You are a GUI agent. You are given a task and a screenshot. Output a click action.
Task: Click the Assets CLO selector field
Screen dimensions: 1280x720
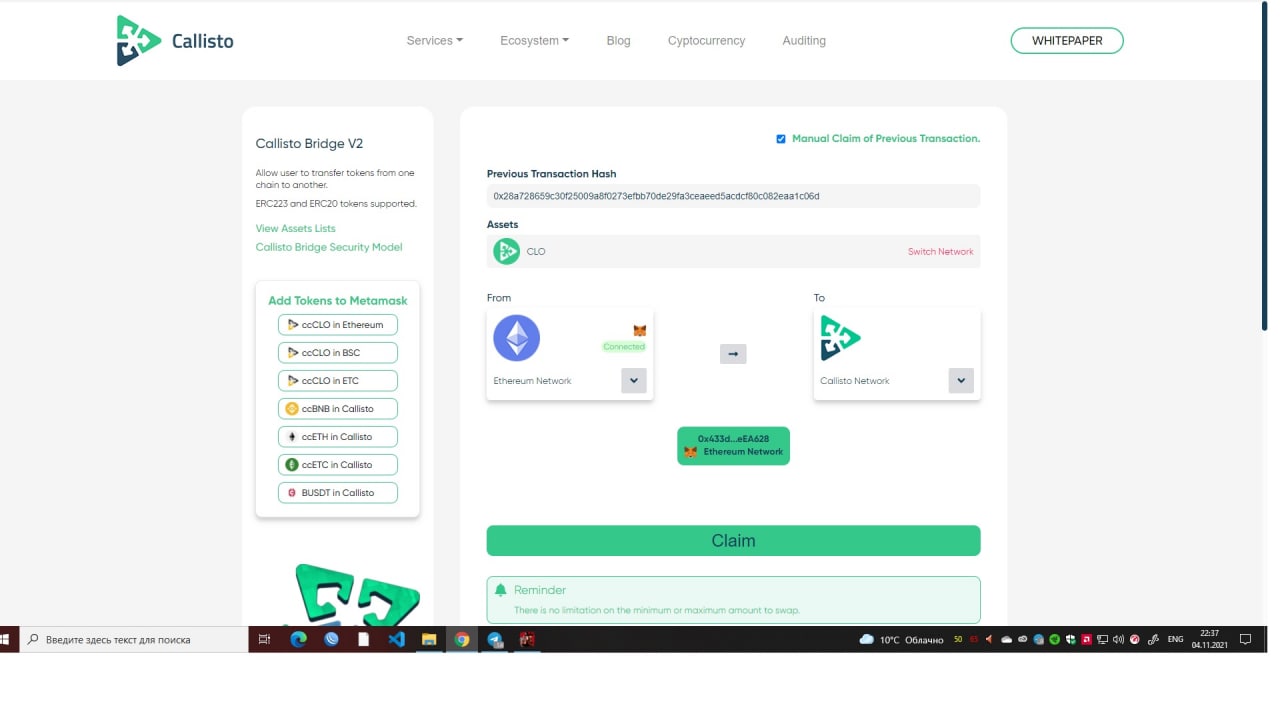733,251
